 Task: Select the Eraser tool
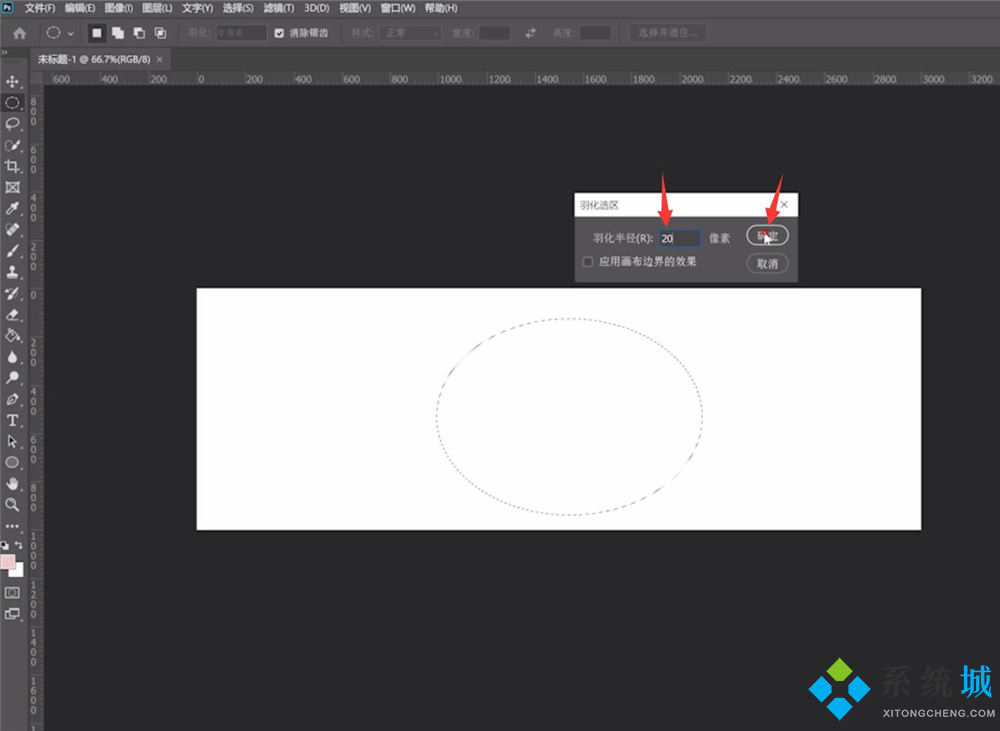pos(13,314)
